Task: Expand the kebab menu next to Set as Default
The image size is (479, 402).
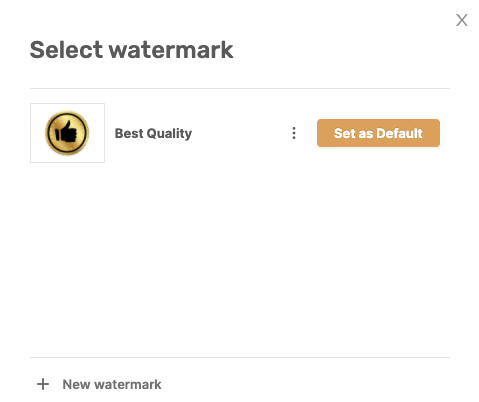Action: point(294,133)
